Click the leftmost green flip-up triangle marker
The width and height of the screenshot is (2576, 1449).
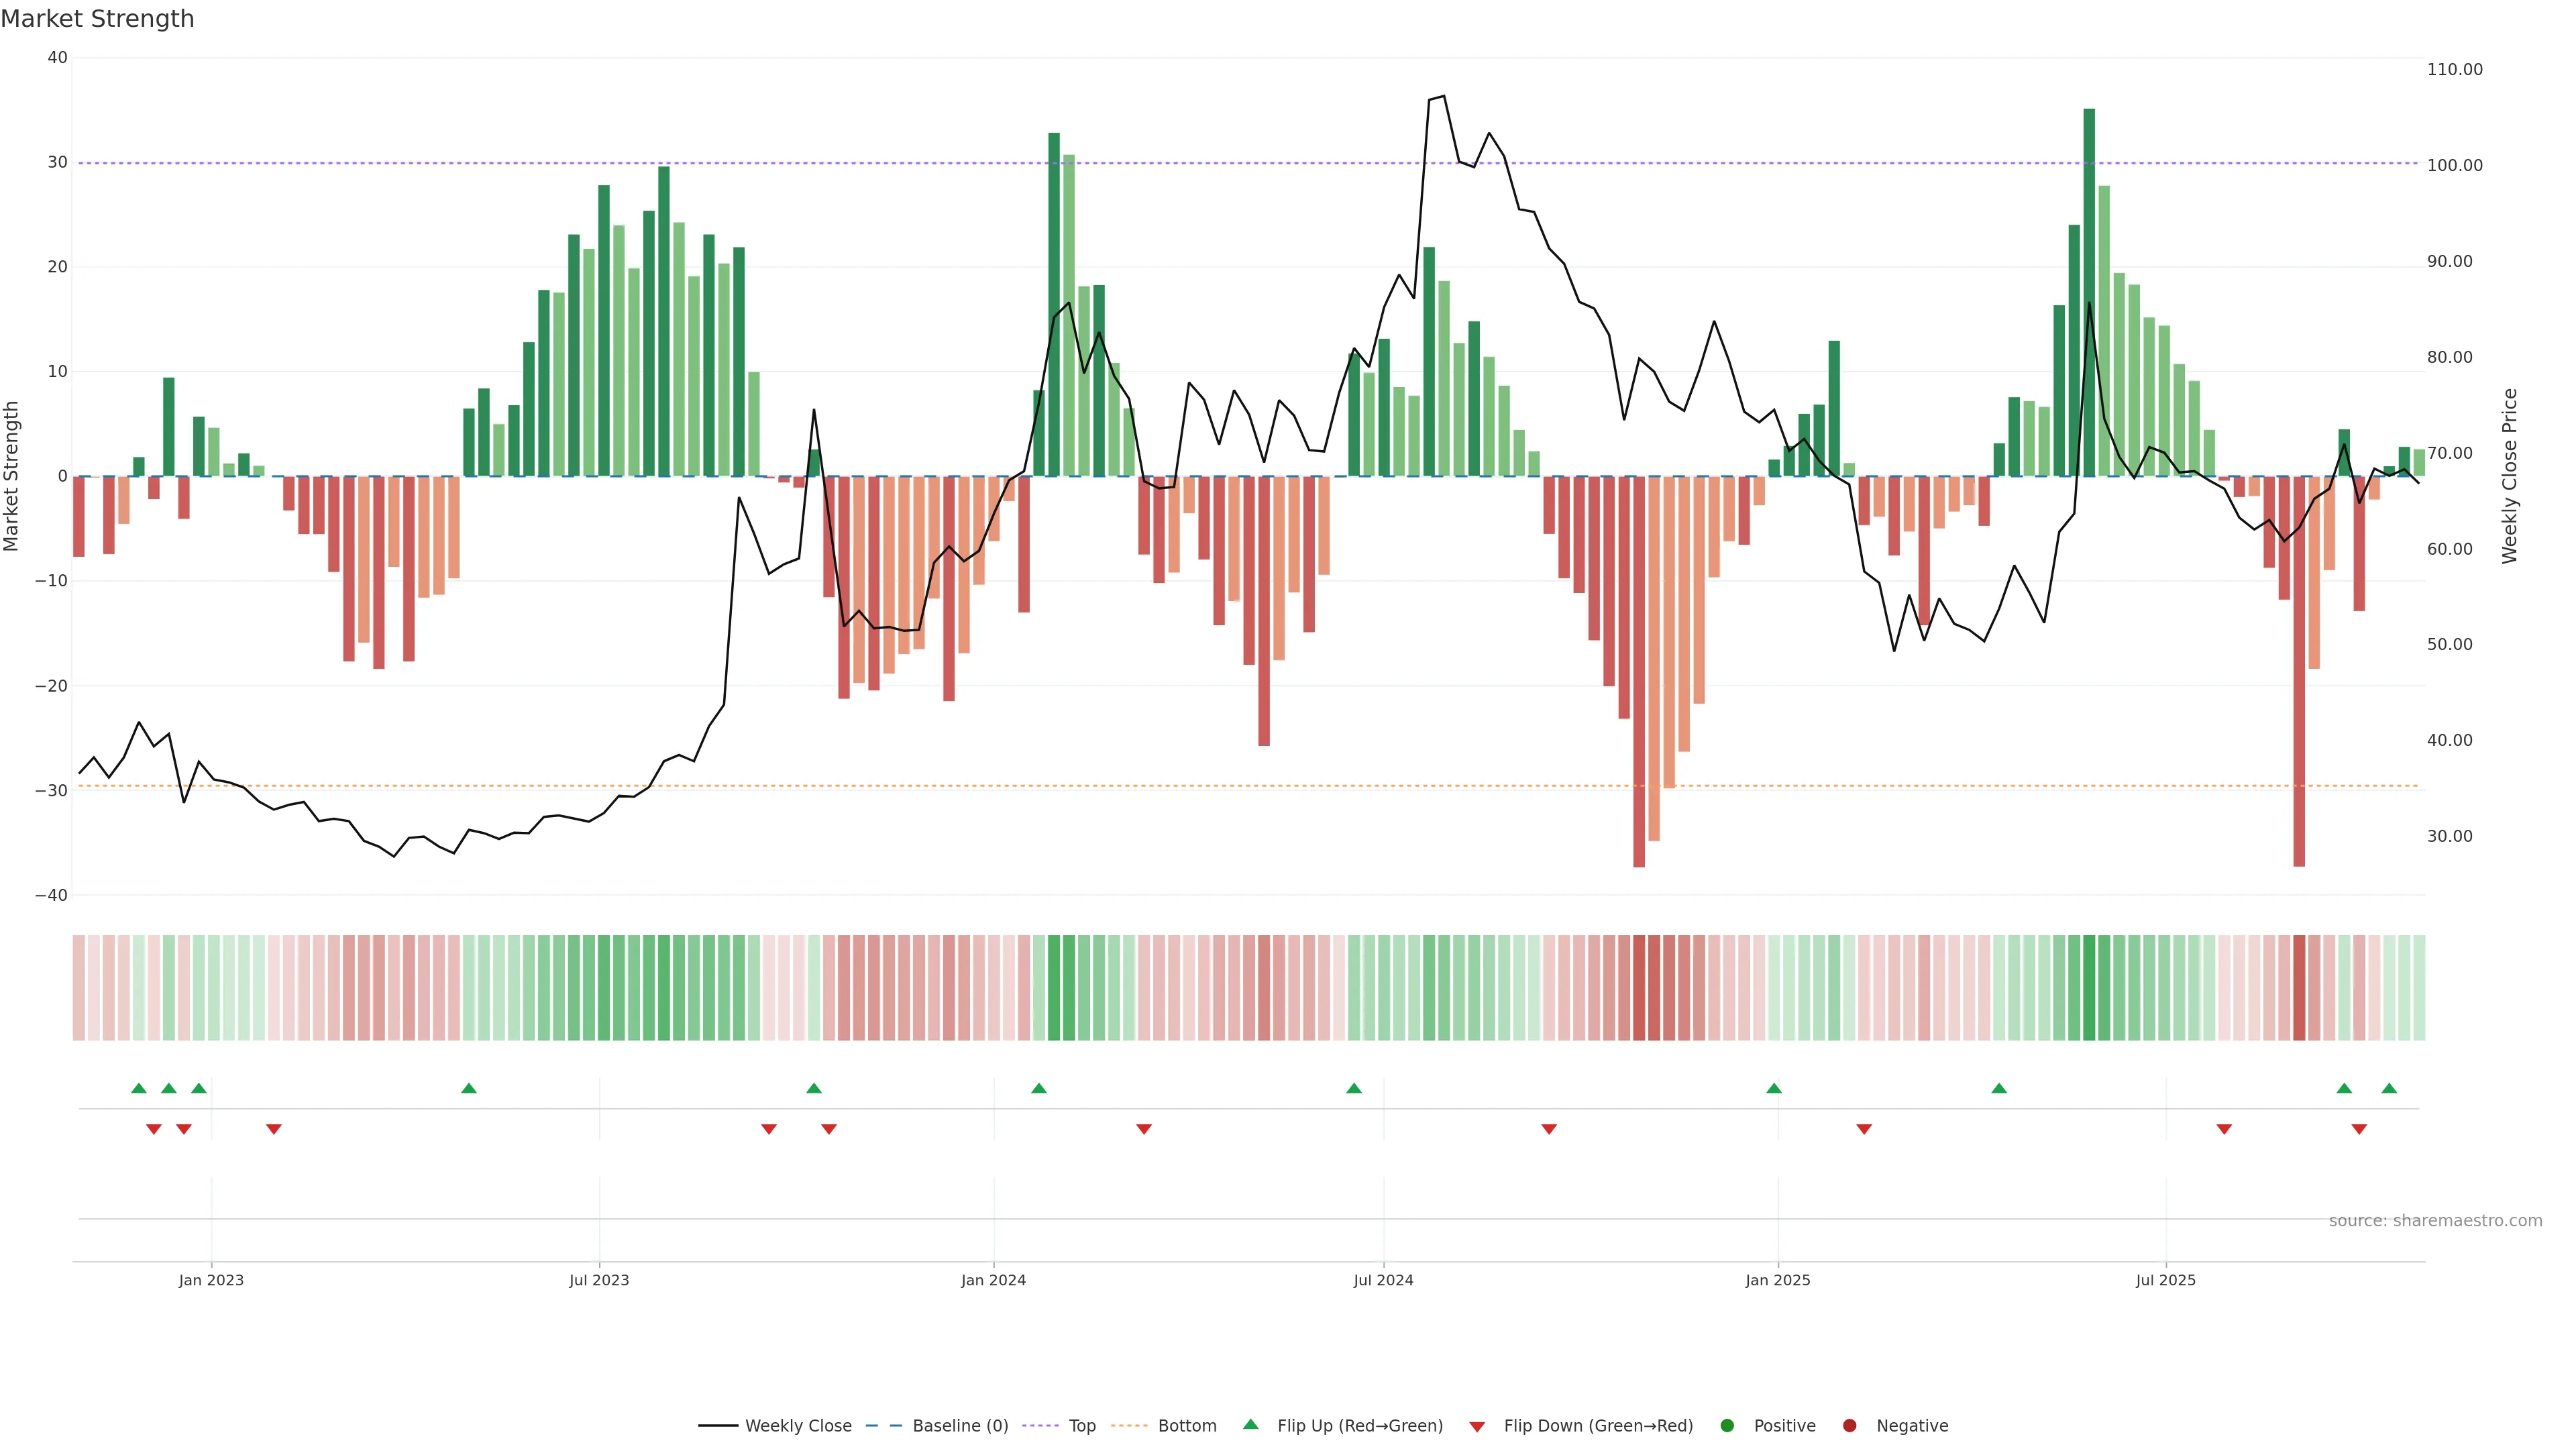(x=139, y=1088)
